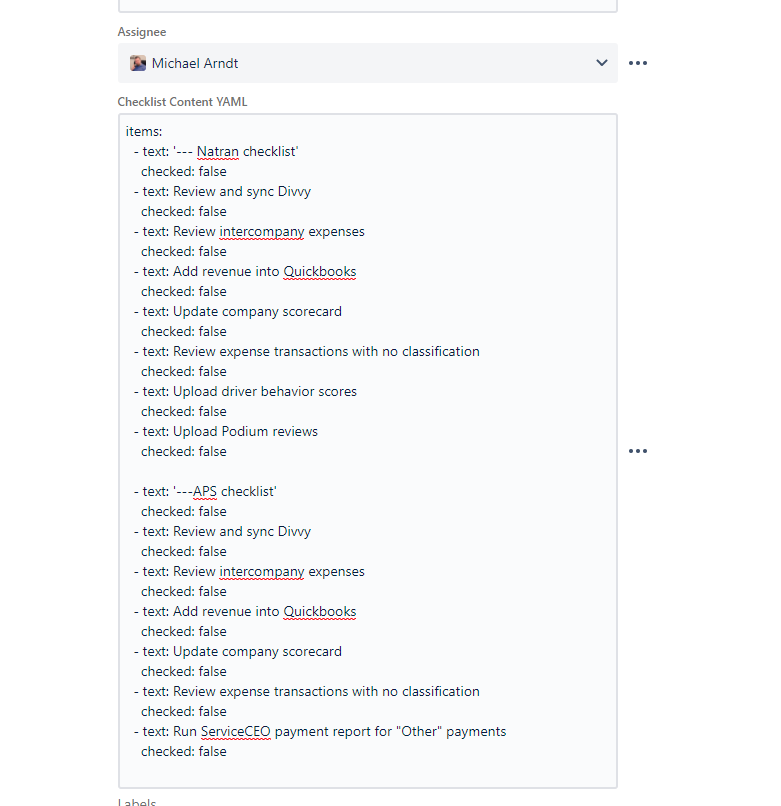Image resolution: width=781 pixels, height=806 pixels.
Task: Select Michael Arndt in the Assignee field
Action: 197,62
